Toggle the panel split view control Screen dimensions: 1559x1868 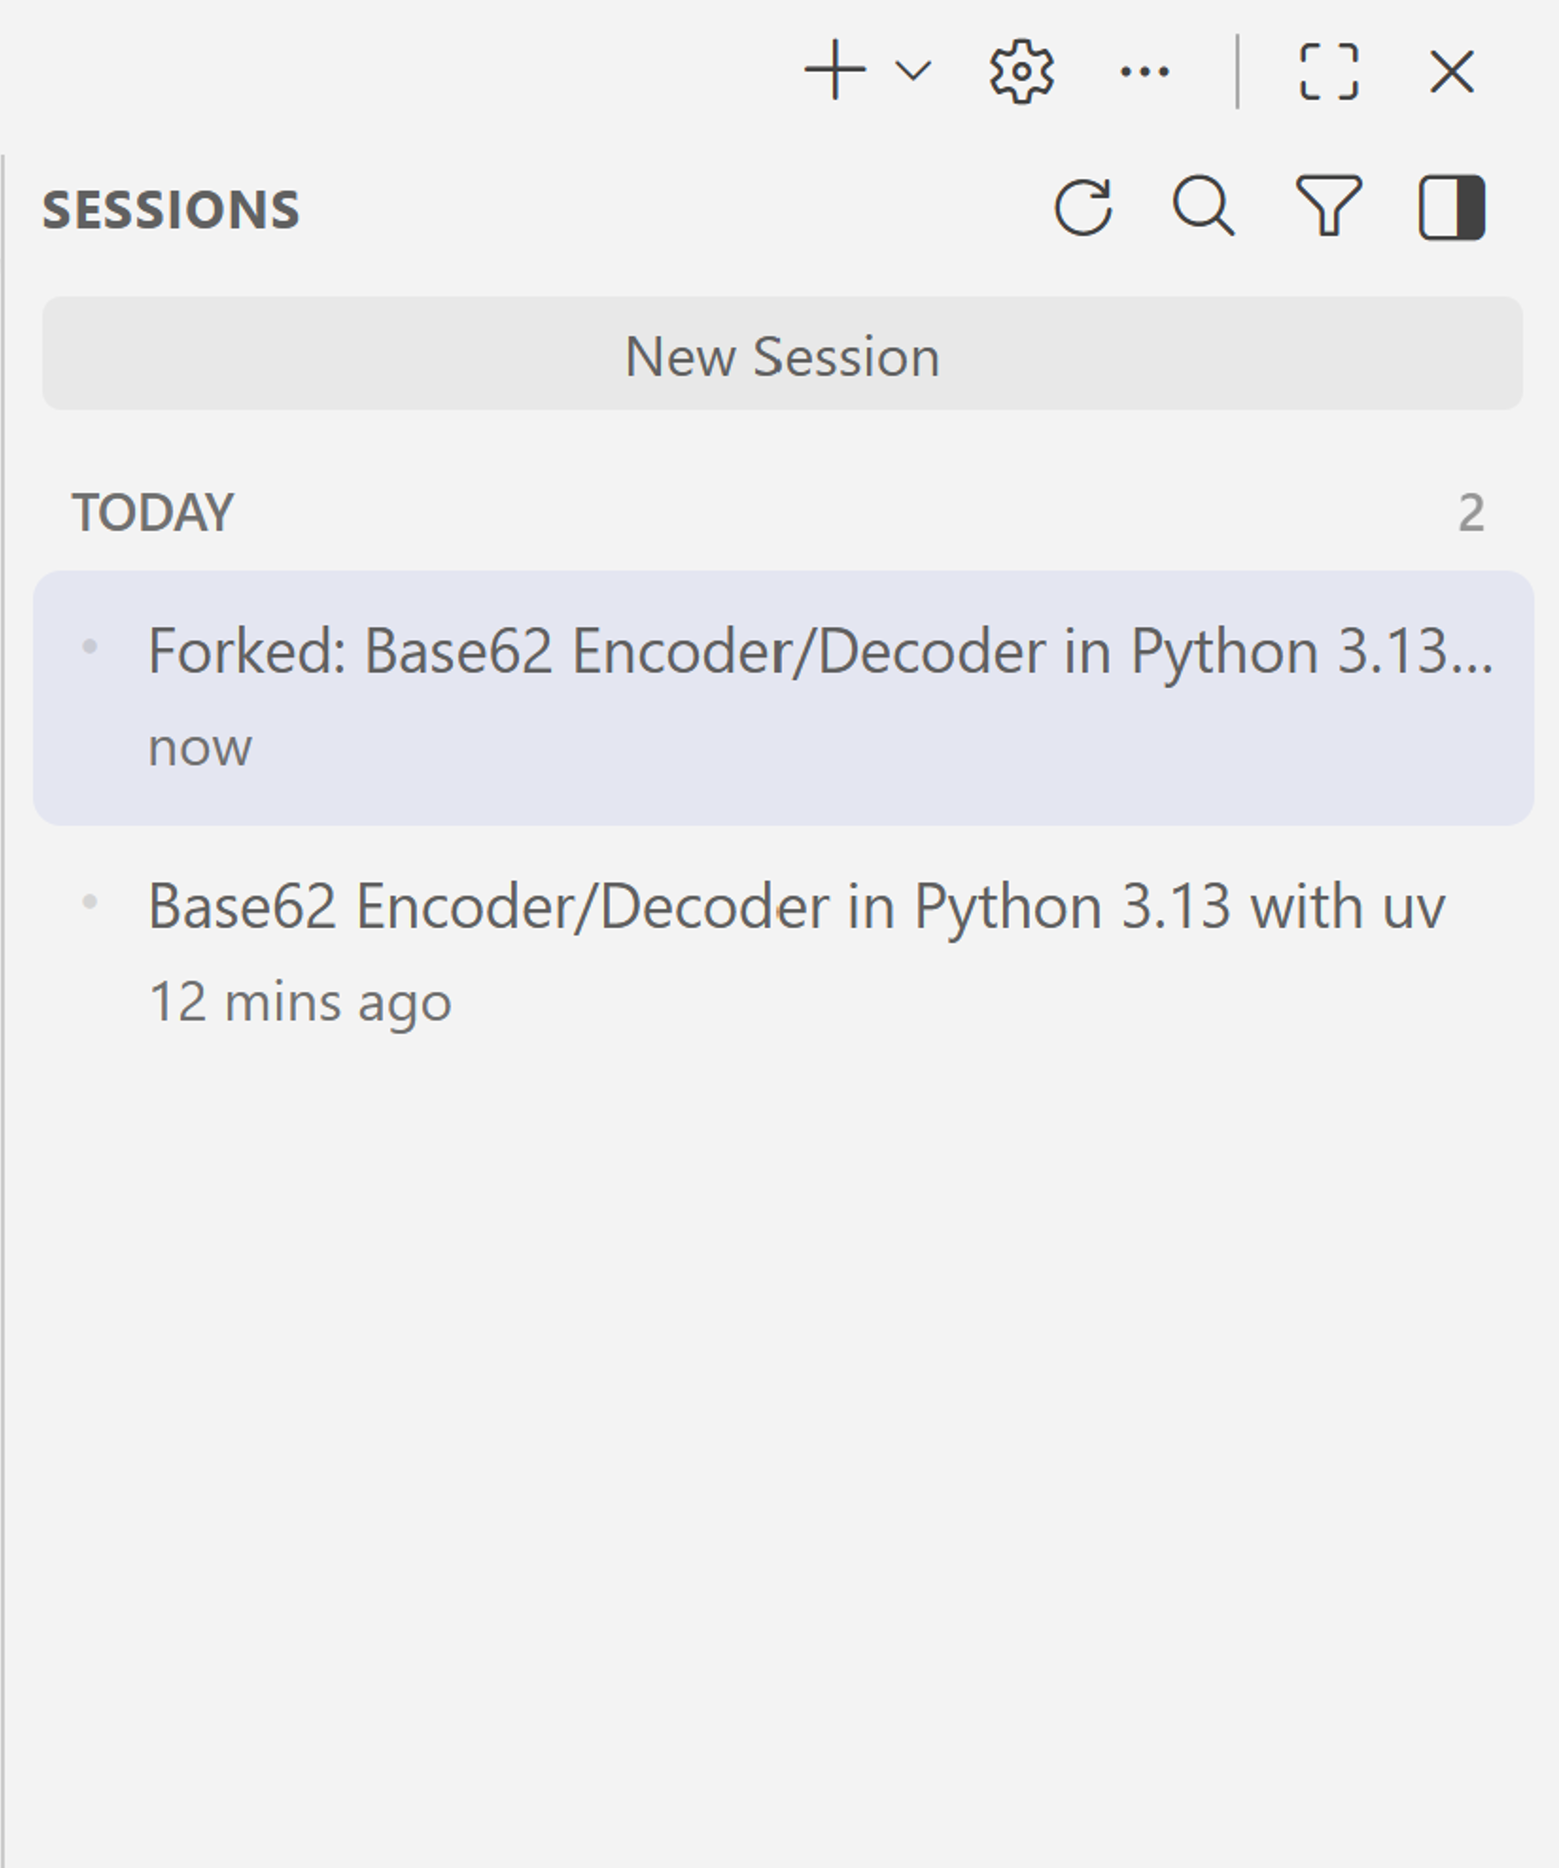tap(1451, 209)
